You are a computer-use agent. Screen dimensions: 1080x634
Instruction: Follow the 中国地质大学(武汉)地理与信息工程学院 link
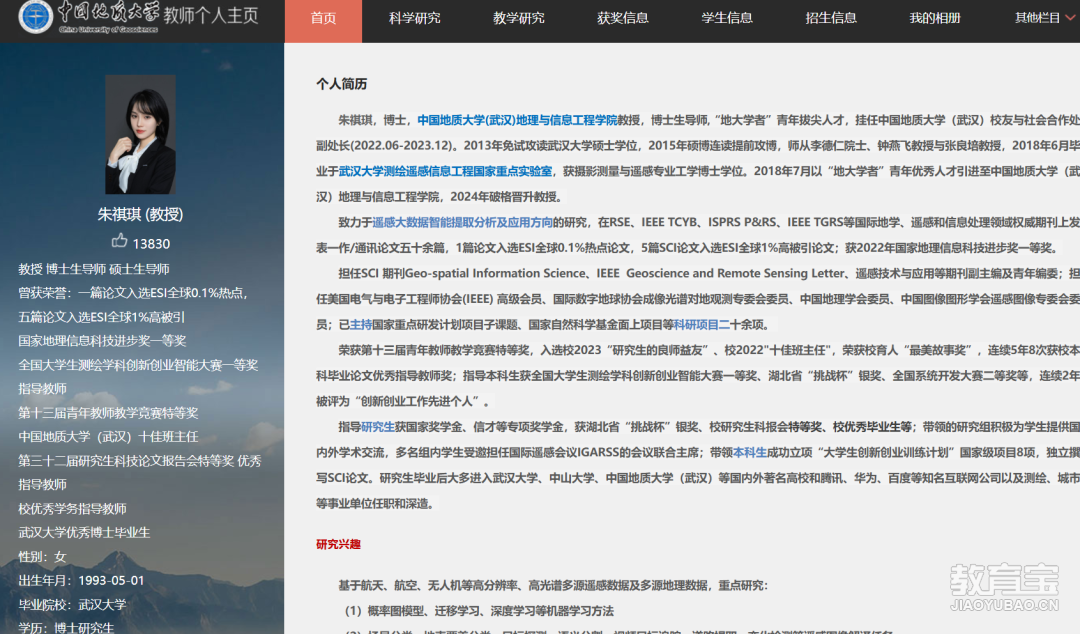517,121
